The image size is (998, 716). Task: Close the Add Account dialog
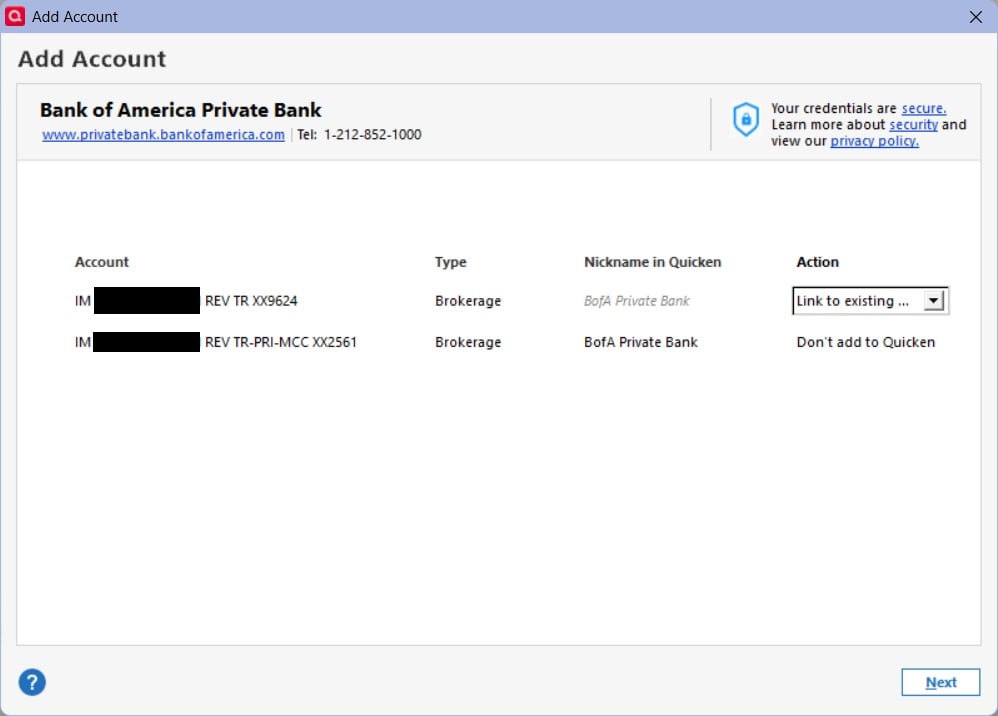click(976, 17)
